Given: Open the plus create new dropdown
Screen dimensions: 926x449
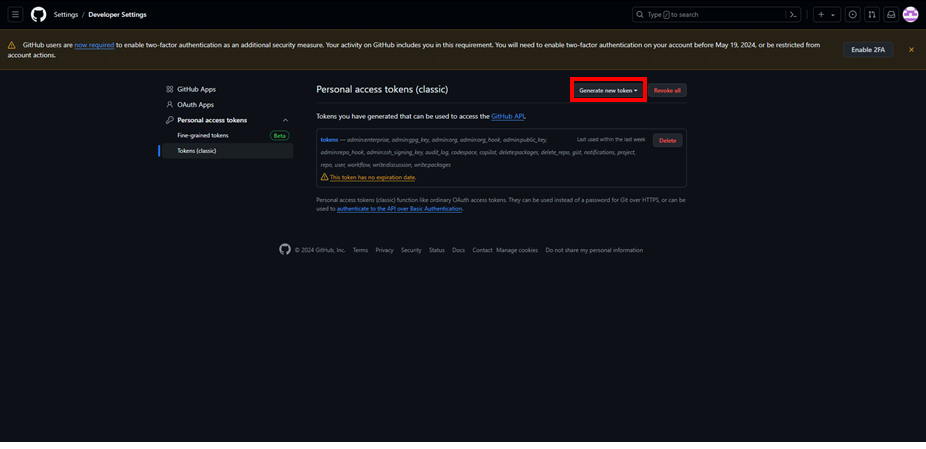Looking at the screenshot, I should (827, 14).
